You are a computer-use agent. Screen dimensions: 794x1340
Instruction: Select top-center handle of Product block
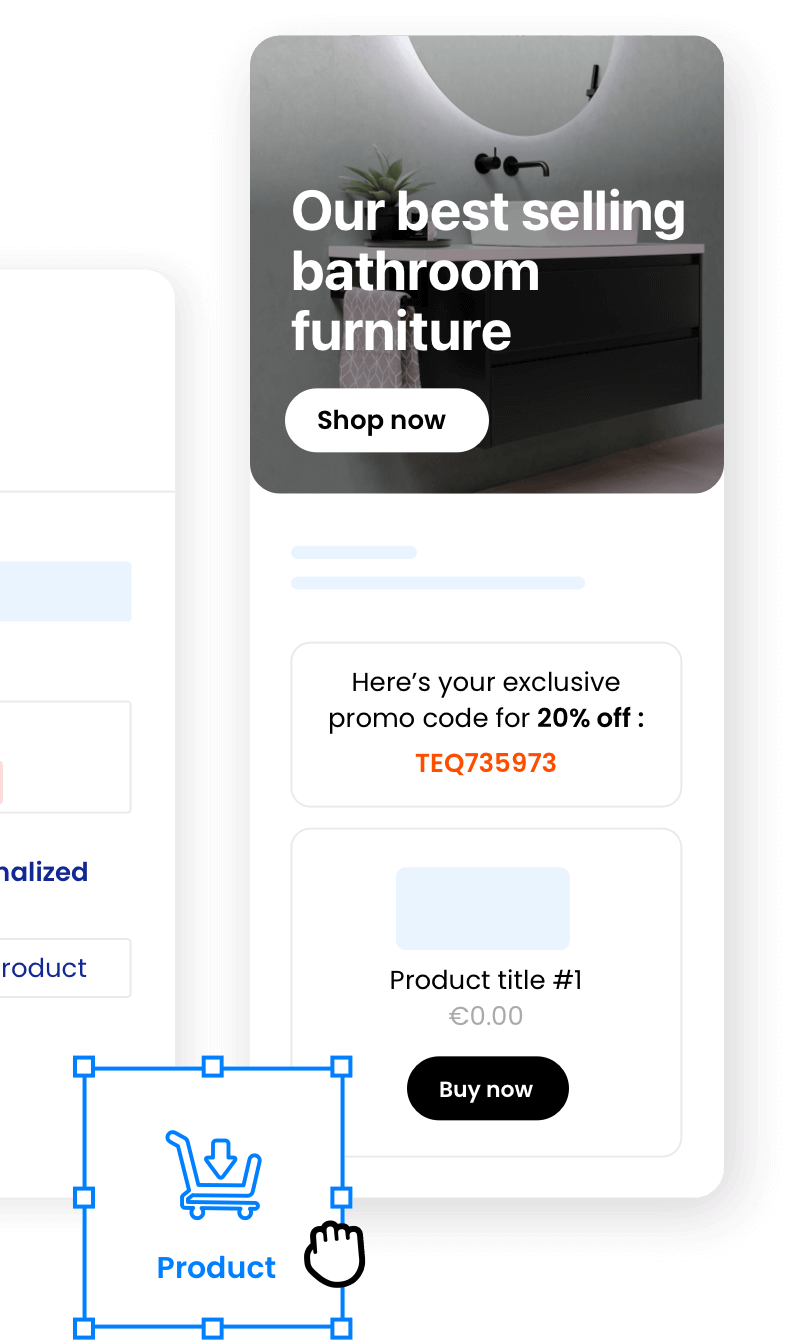(x=212, y=1066)
